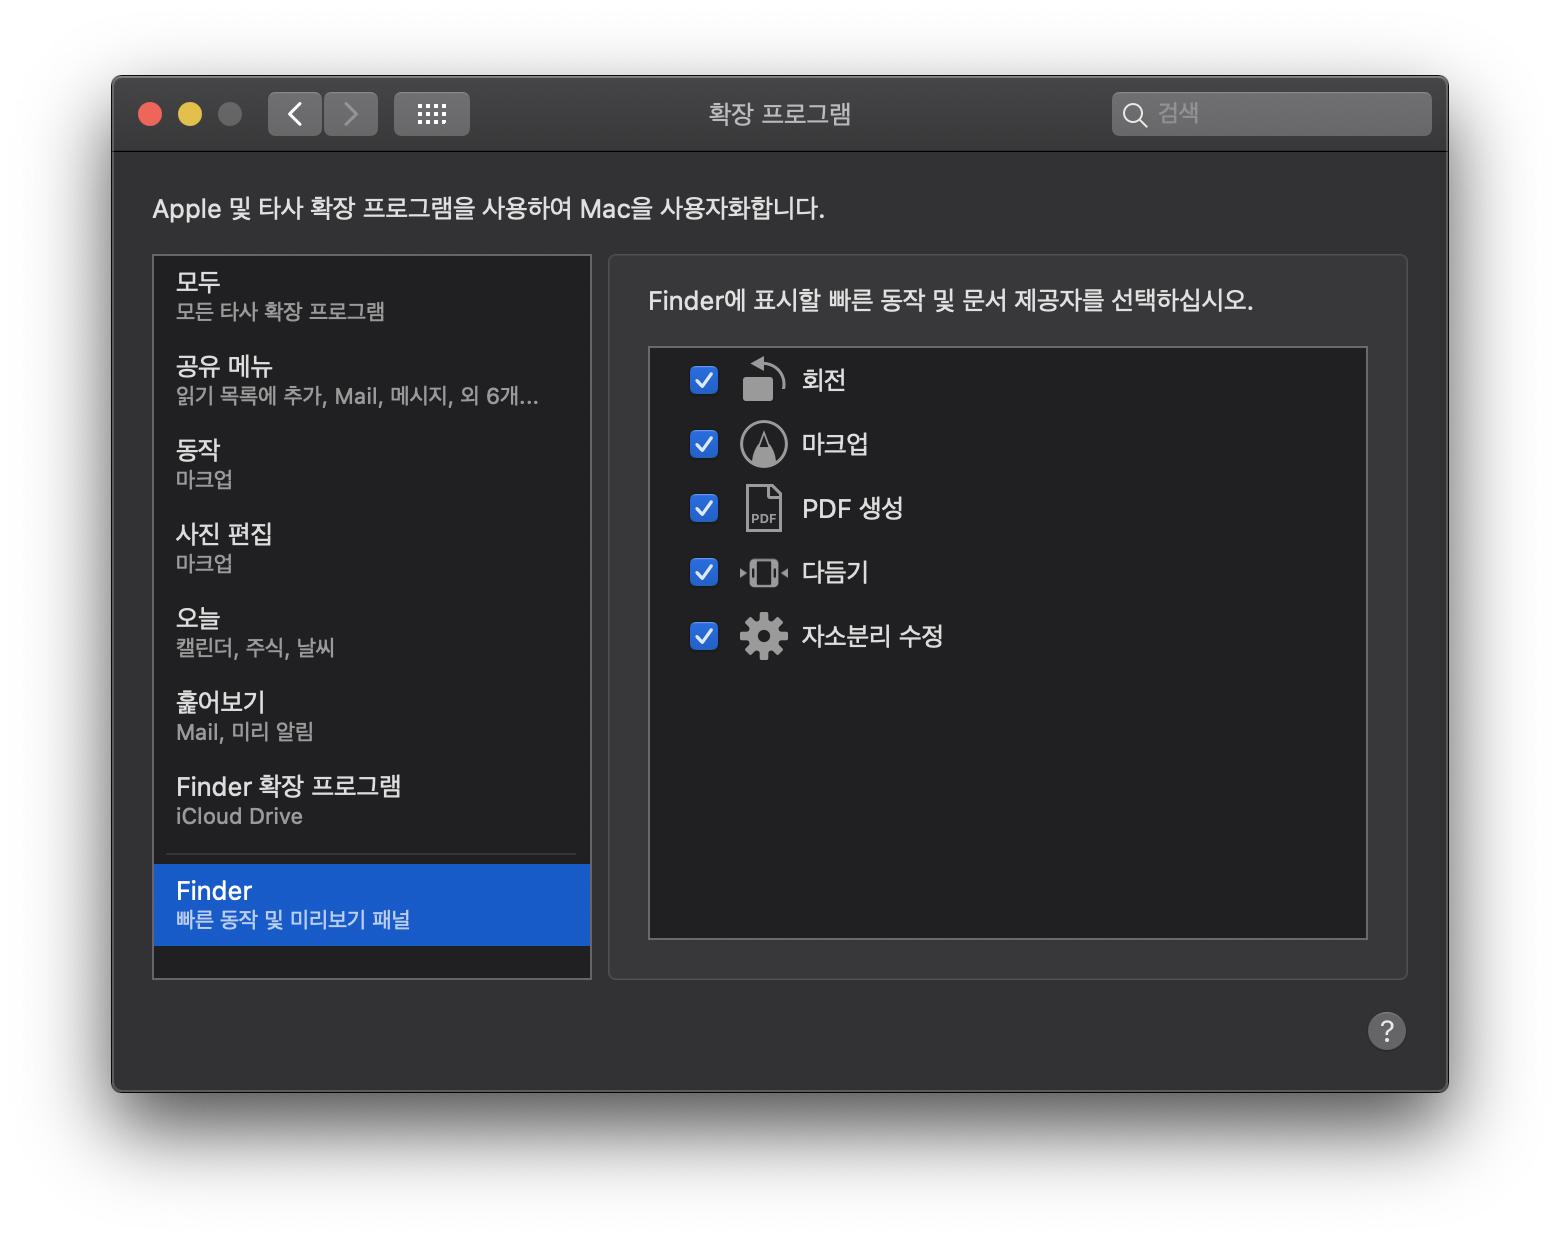Click the 다듬기 label text
This screenshot has width=1560, height=1240.
tap(835, 572)
